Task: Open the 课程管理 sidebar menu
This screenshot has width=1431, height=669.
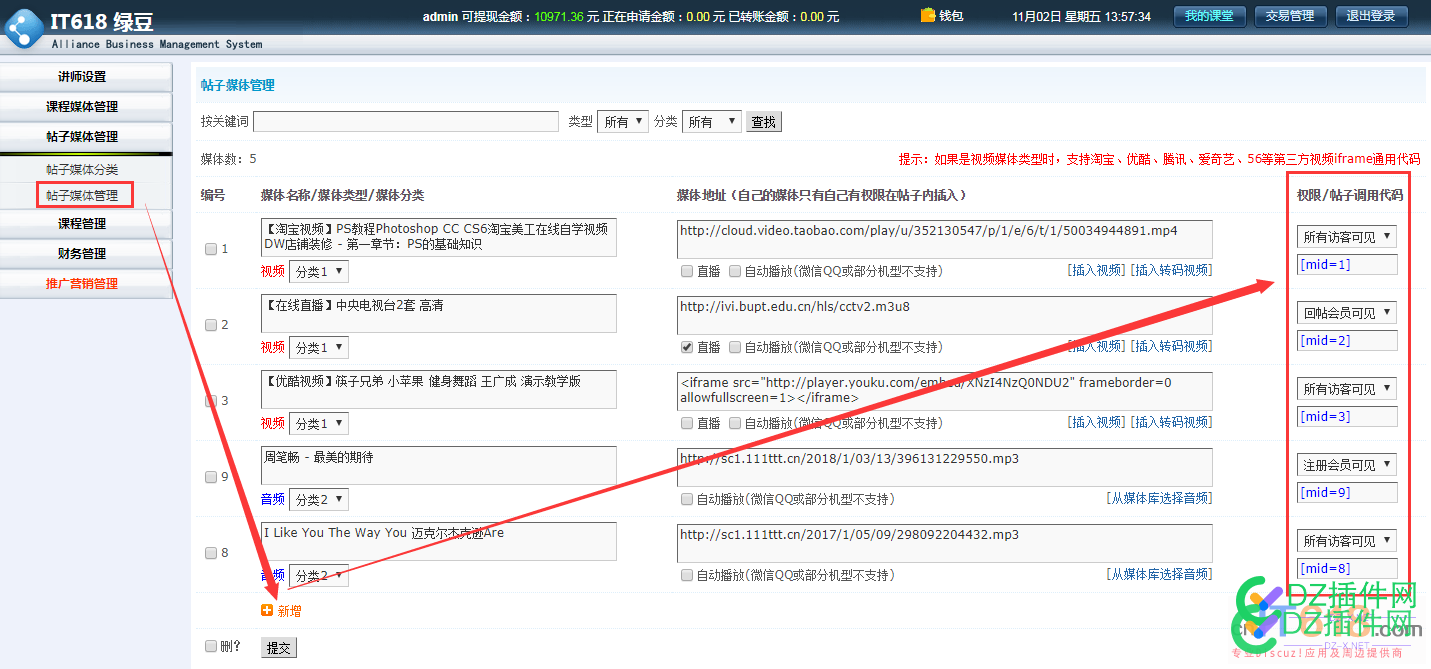Action: point(85,224)
